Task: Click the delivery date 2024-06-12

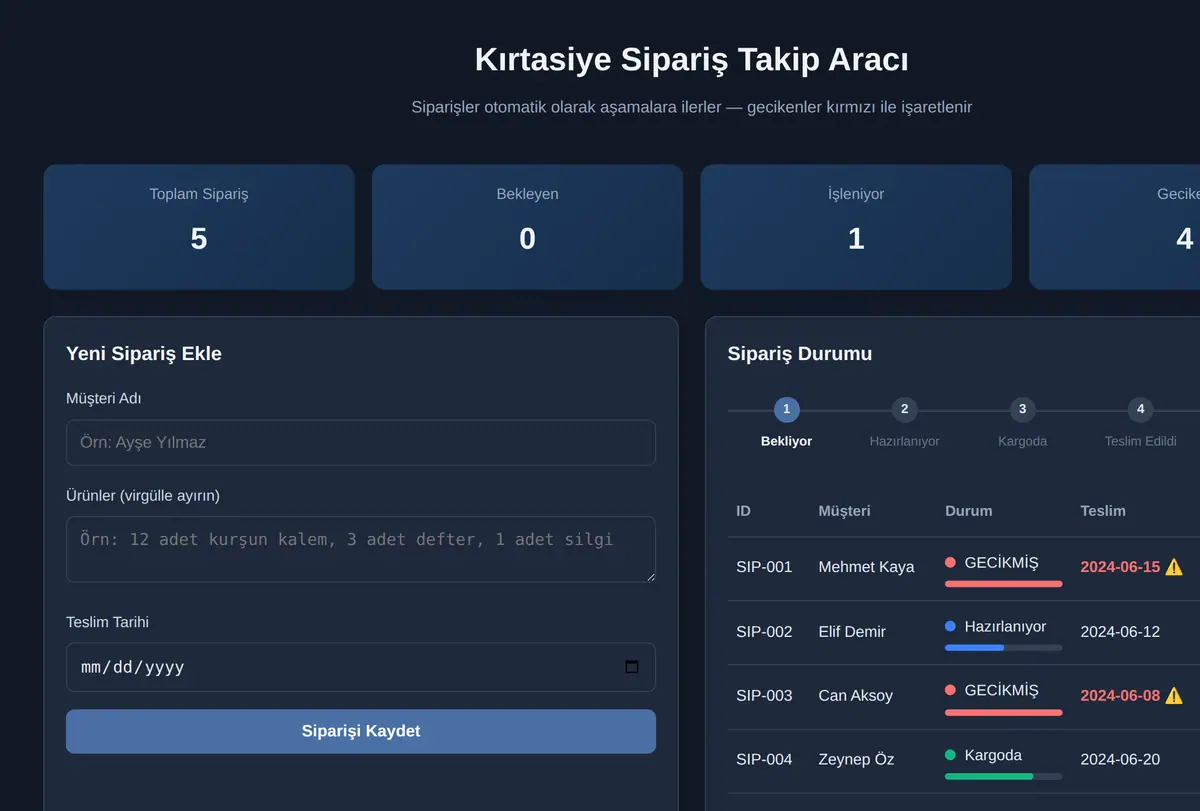Action: tap(1120, 631)
